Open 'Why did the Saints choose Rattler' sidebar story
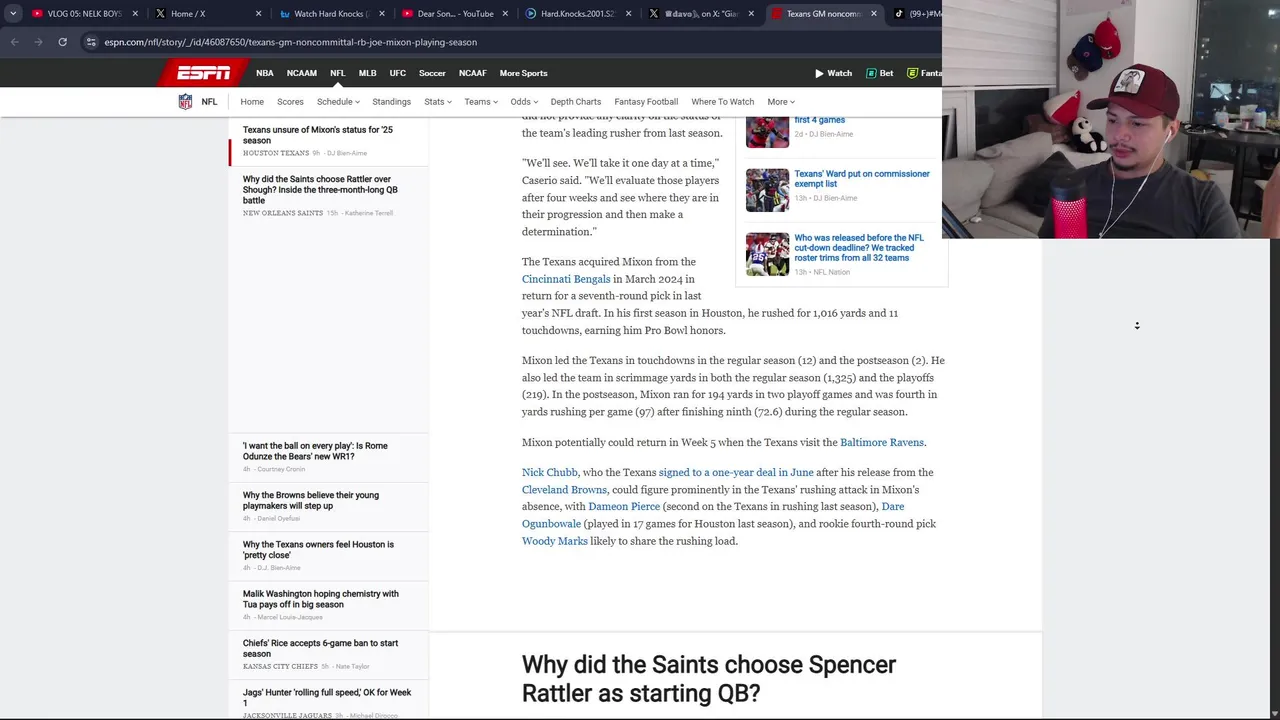This screenshot has height=720, width=1280. pos(320,190)
